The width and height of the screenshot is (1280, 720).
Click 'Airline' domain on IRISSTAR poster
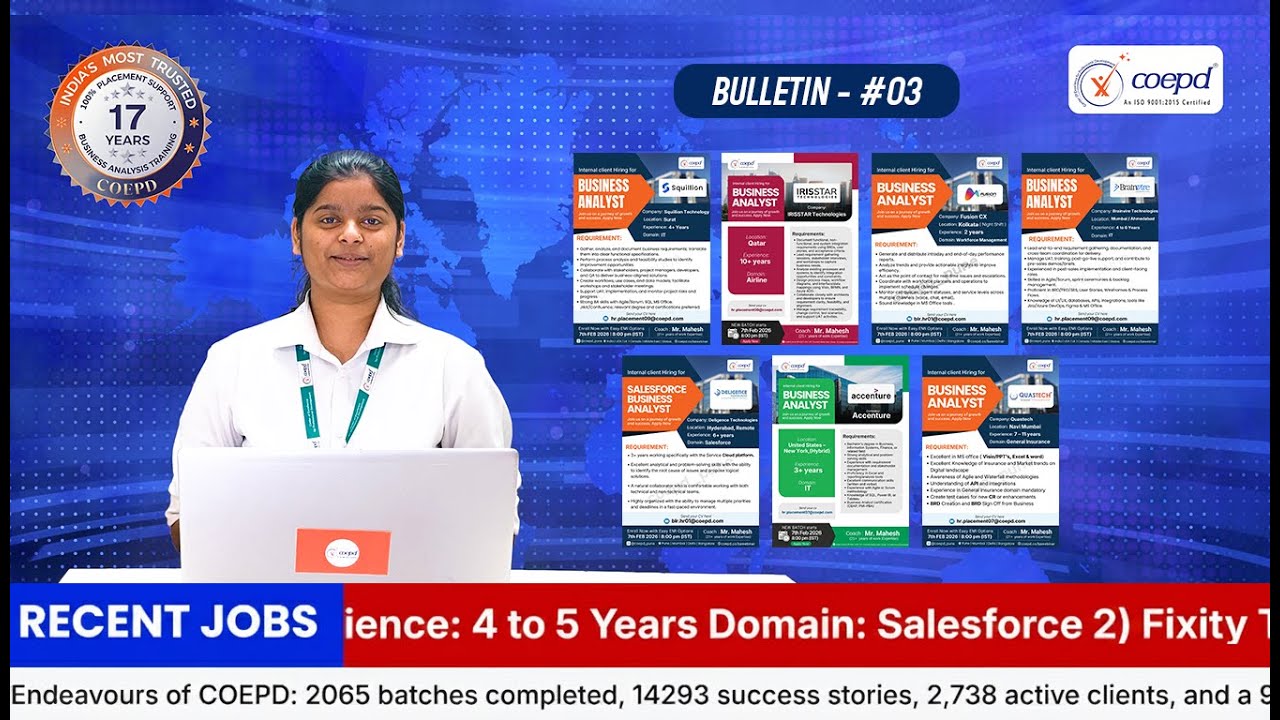tap(756, 281)
